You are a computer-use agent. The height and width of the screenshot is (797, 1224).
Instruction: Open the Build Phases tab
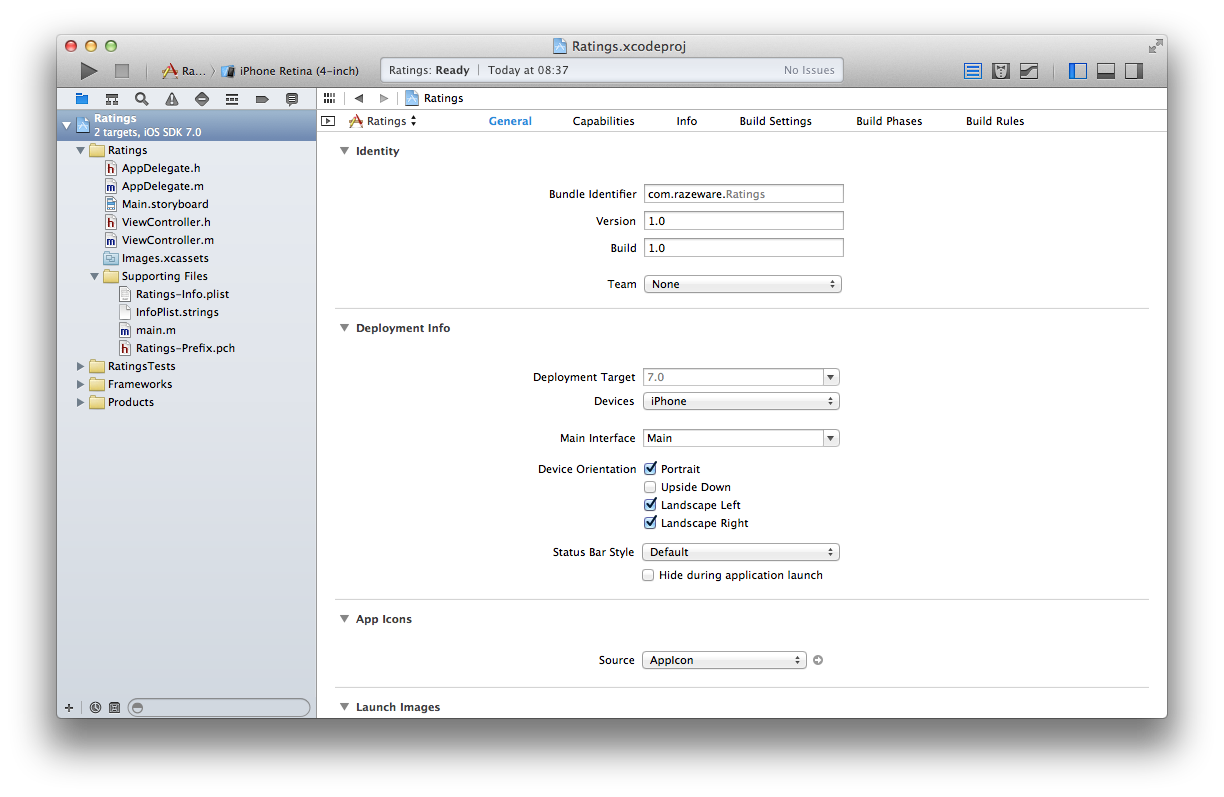click(889, 121)
